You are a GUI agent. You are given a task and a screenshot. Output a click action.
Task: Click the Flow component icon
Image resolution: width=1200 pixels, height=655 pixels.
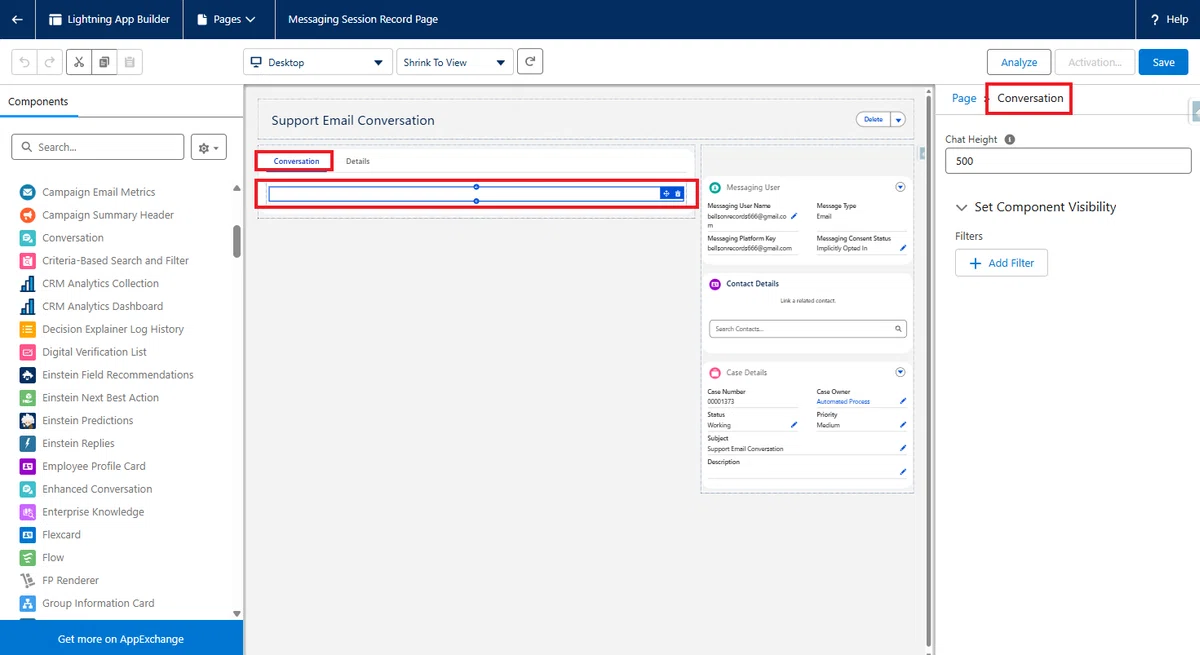(27, 557)
